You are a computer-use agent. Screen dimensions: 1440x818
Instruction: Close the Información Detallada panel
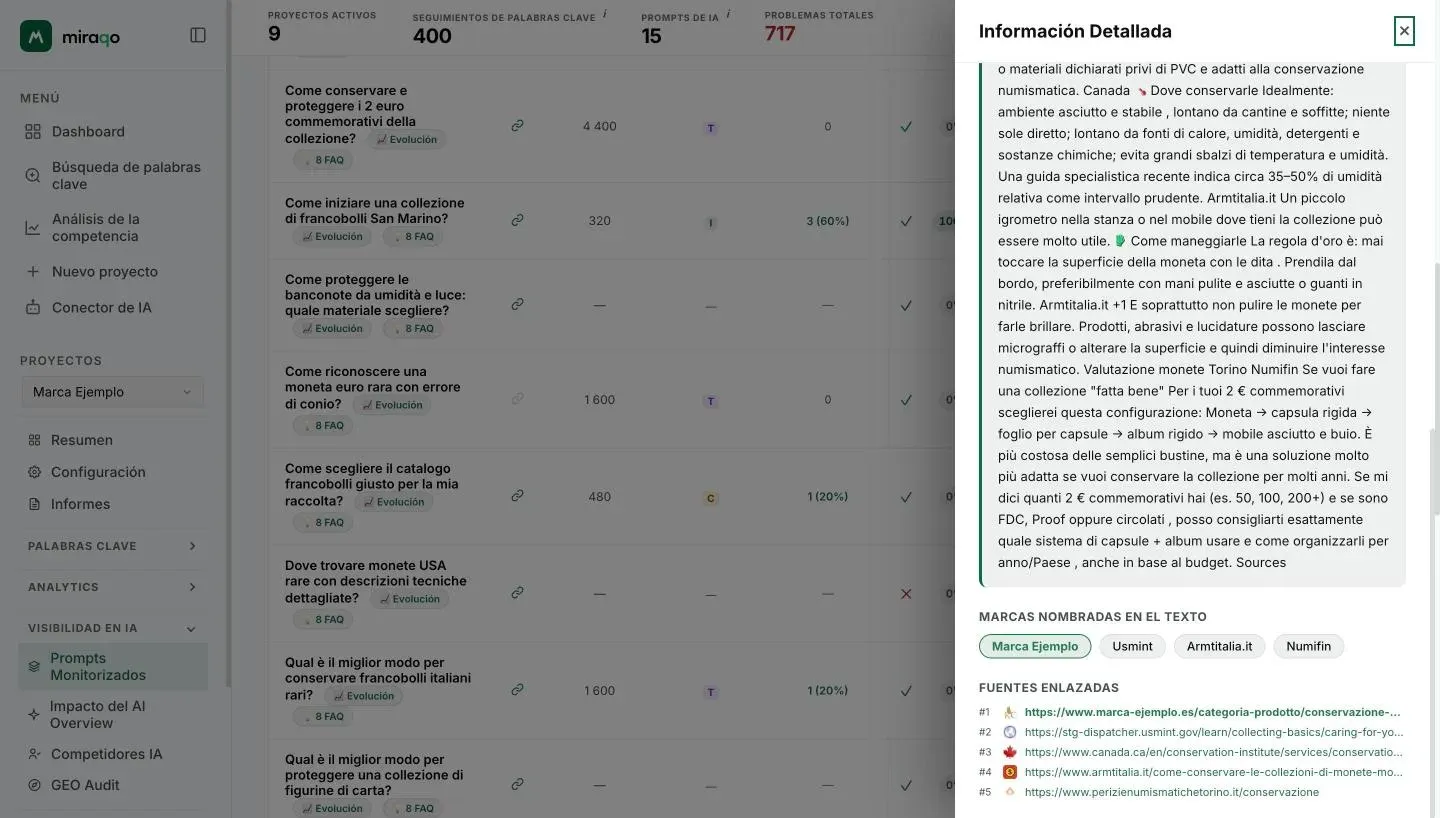[x=1404, y=31]
